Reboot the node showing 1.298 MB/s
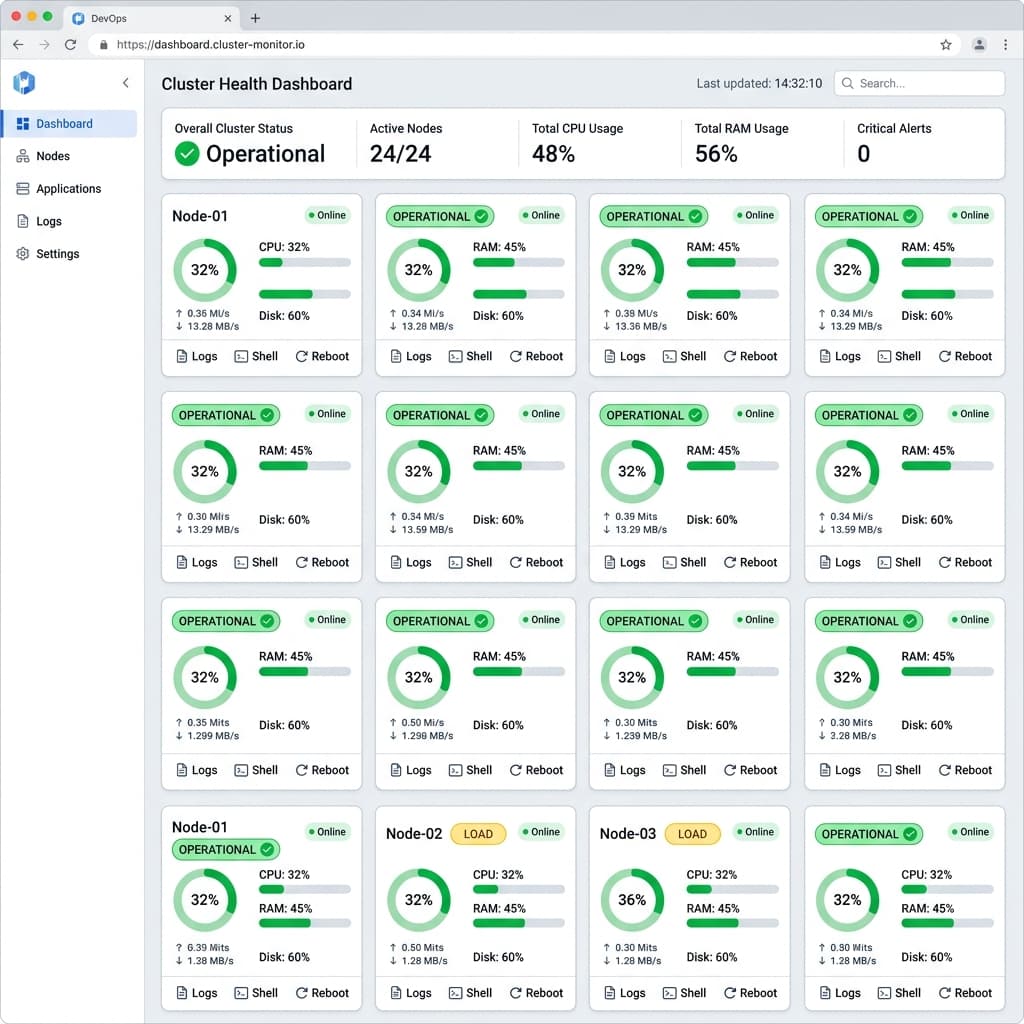The image size is (1024, 1024). click(x=536, y=771)
